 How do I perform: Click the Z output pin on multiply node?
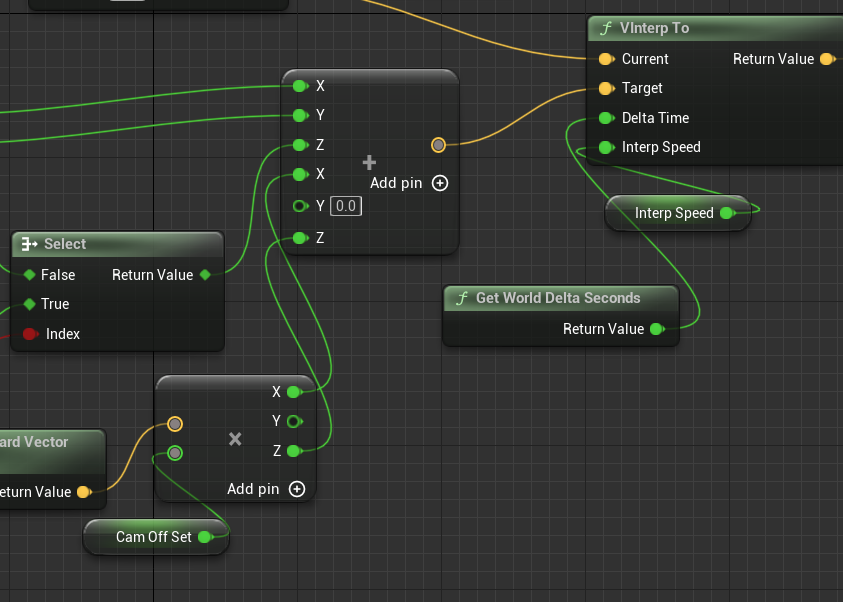click(x=294, y=451)
